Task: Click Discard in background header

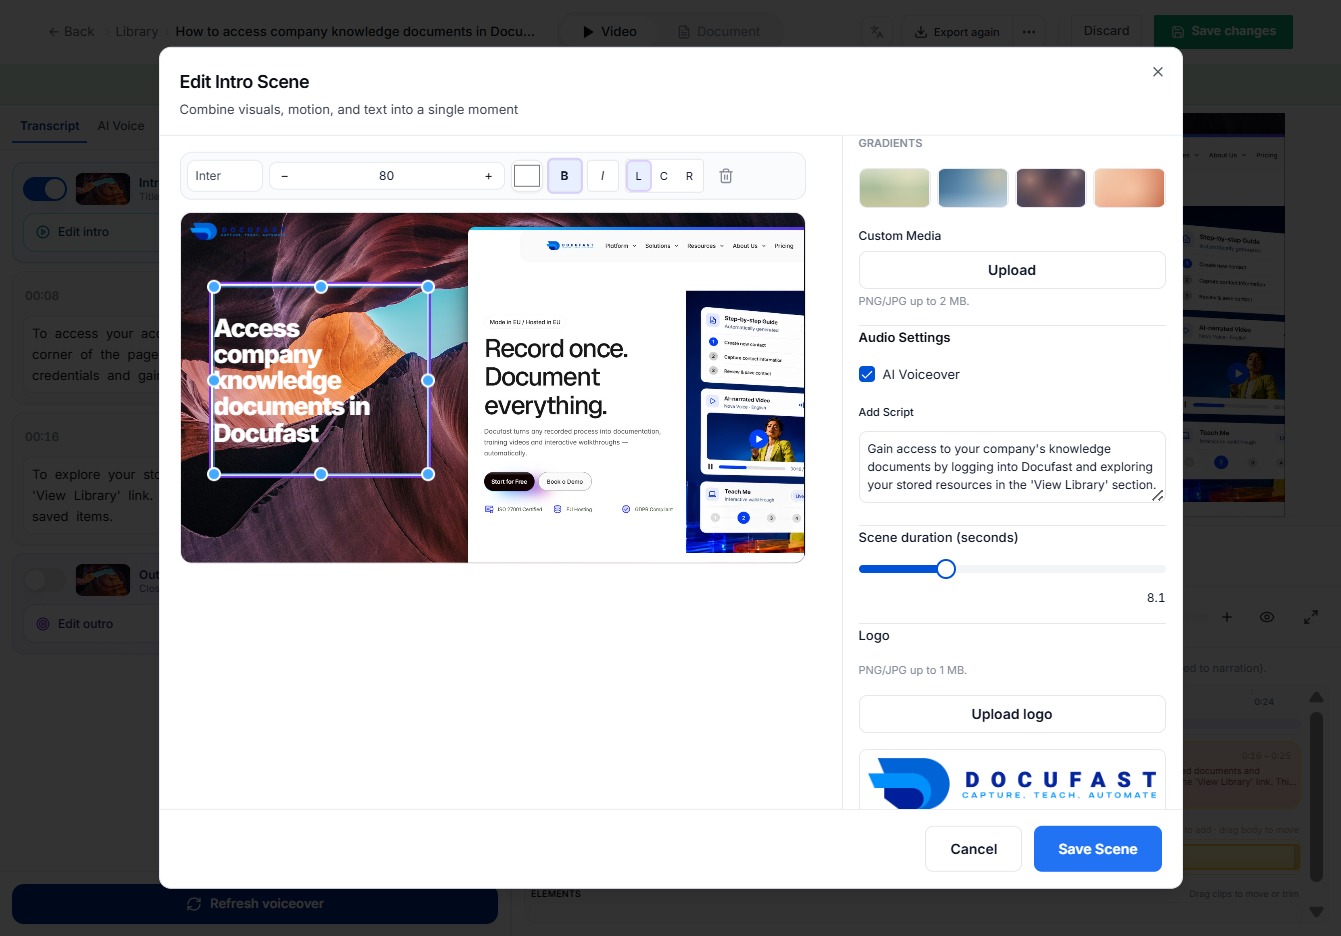Action: 1106,31
